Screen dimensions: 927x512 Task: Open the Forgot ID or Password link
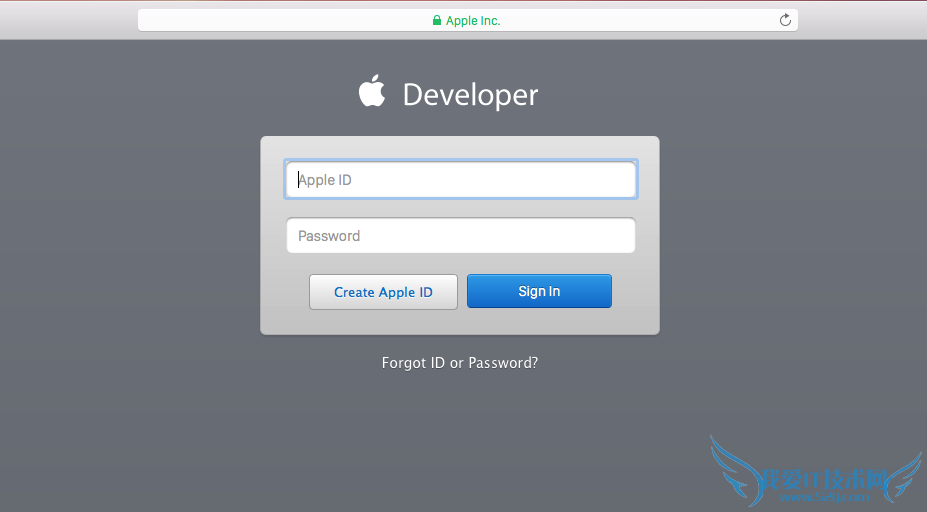[460, 362]
